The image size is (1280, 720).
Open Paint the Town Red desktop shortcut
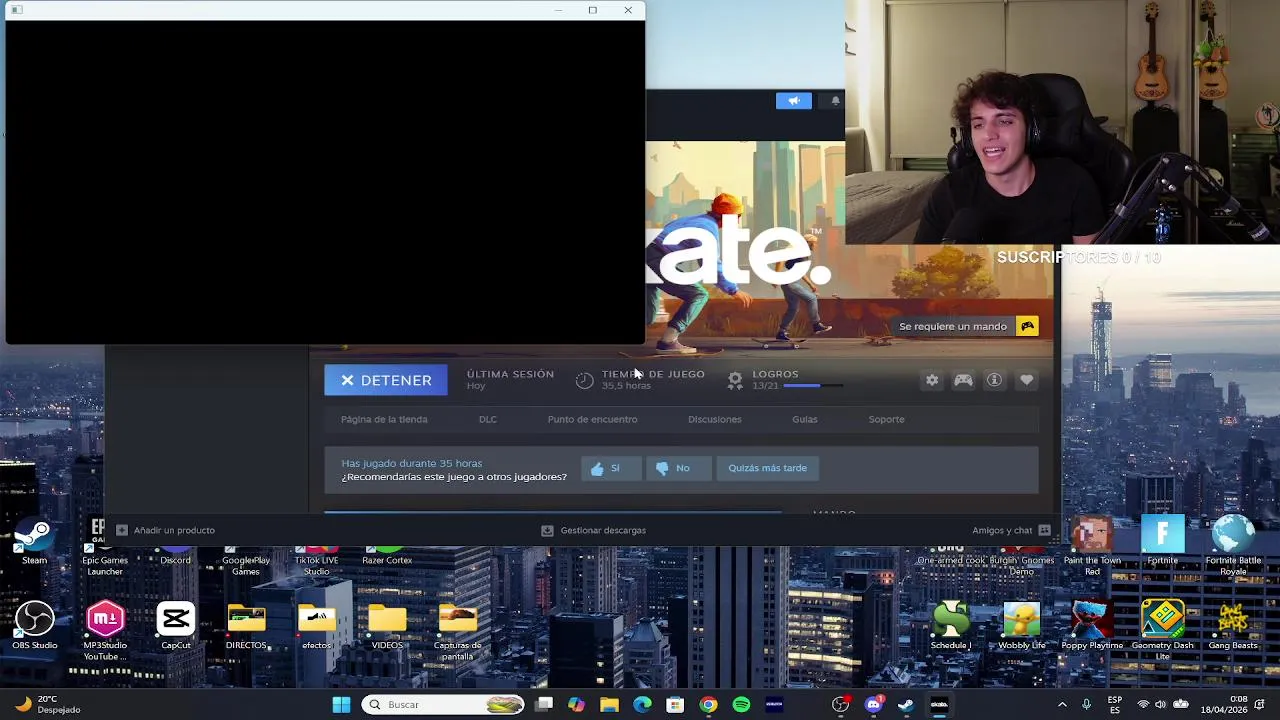pos(1092,546)
